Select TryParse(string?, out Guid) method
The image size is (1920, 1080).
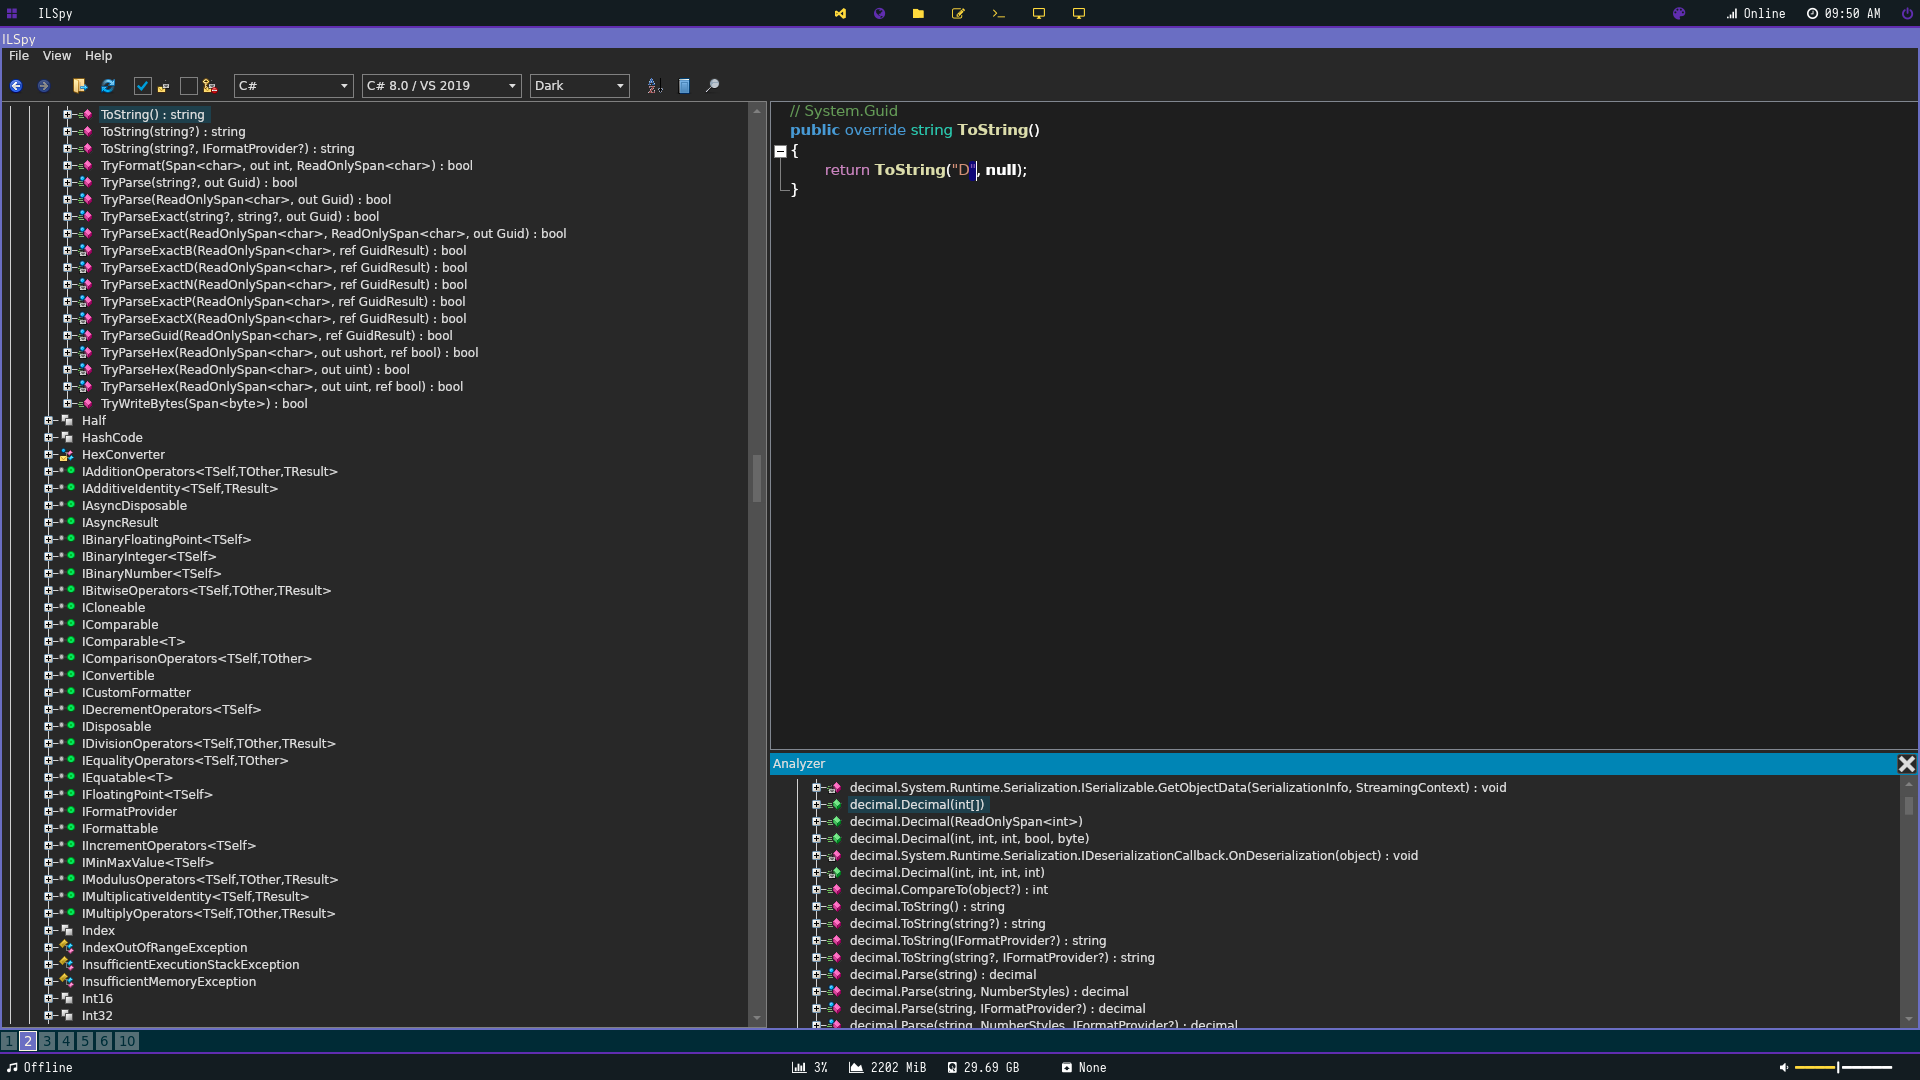pyautogui.click(x=198, y=183)
